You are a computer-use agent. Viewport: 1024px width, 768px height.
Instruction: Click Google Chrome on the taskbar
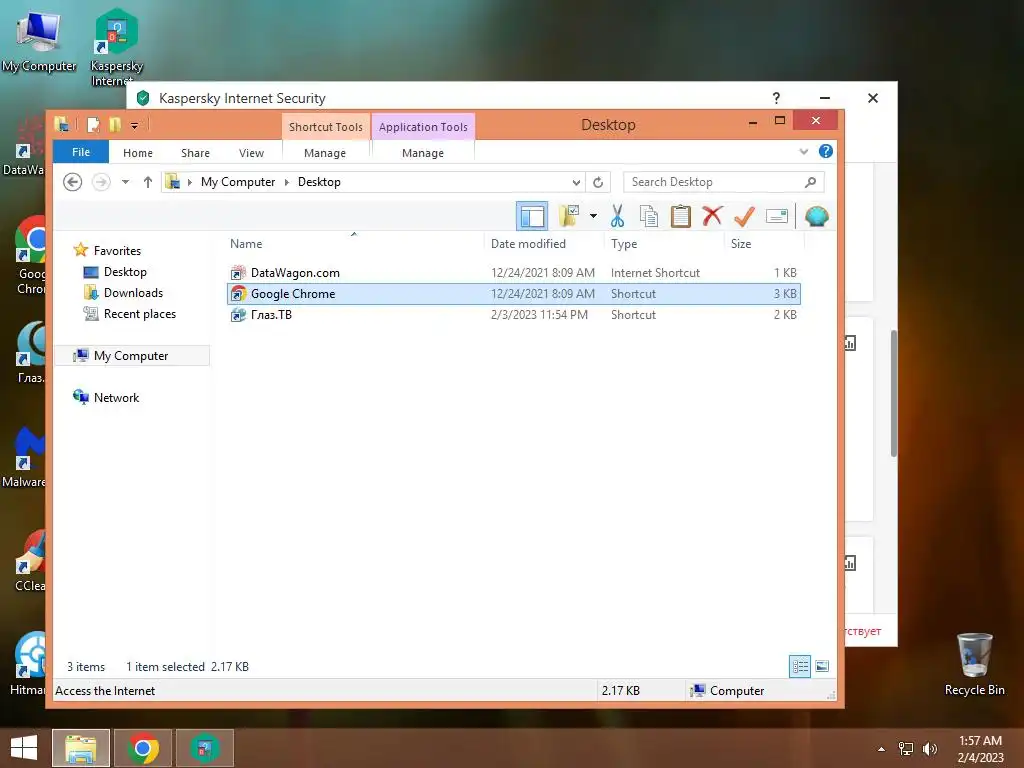pyautogui.click(x=143, y=748)
